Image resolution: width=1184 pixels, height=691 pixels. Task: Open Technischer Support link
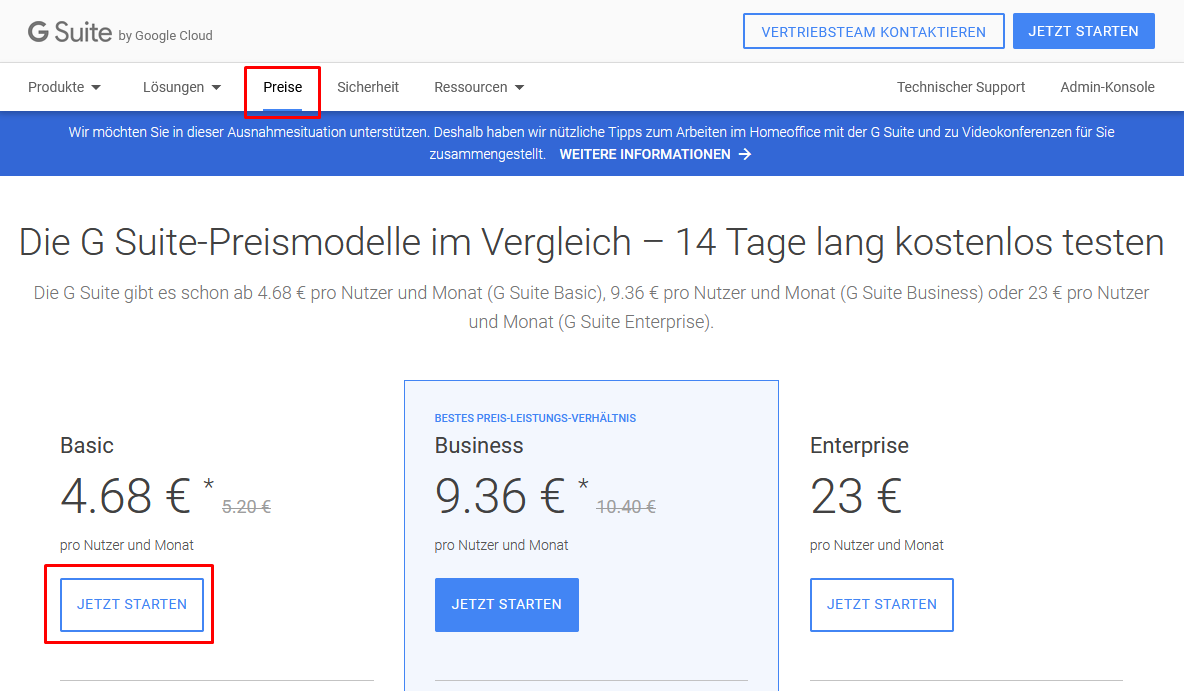pyautogui.click(x=960, y=87)
